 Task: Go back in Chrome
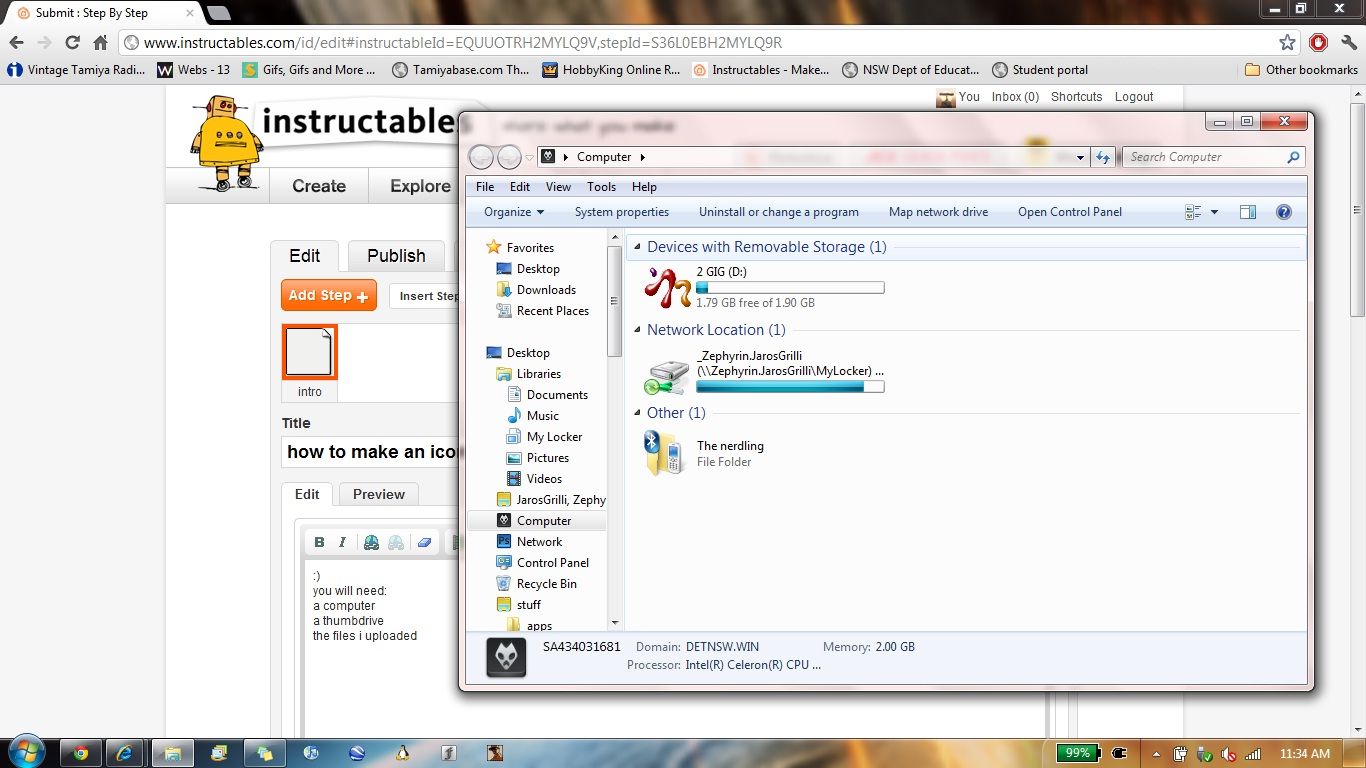click(16, 42)
